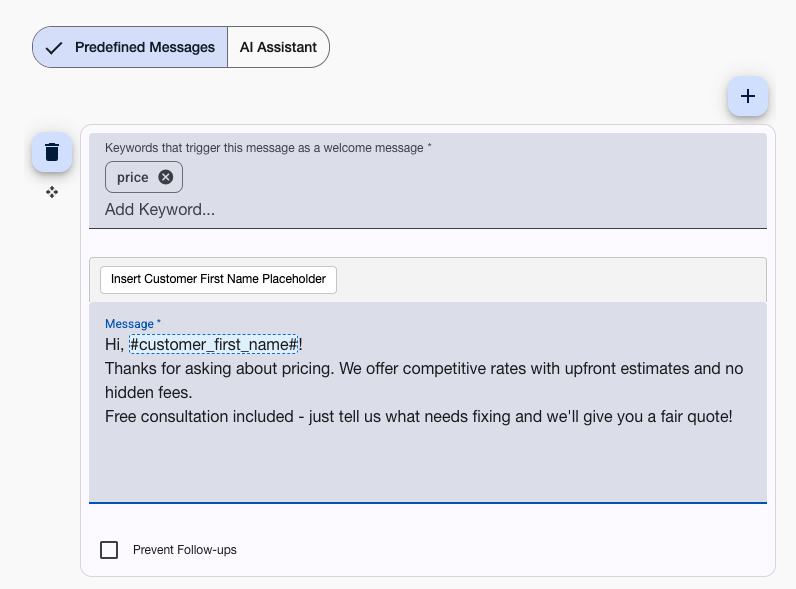Focus the Add Keyword input field
This screenshot has width=796, height=589.
(x=300, y=210)
